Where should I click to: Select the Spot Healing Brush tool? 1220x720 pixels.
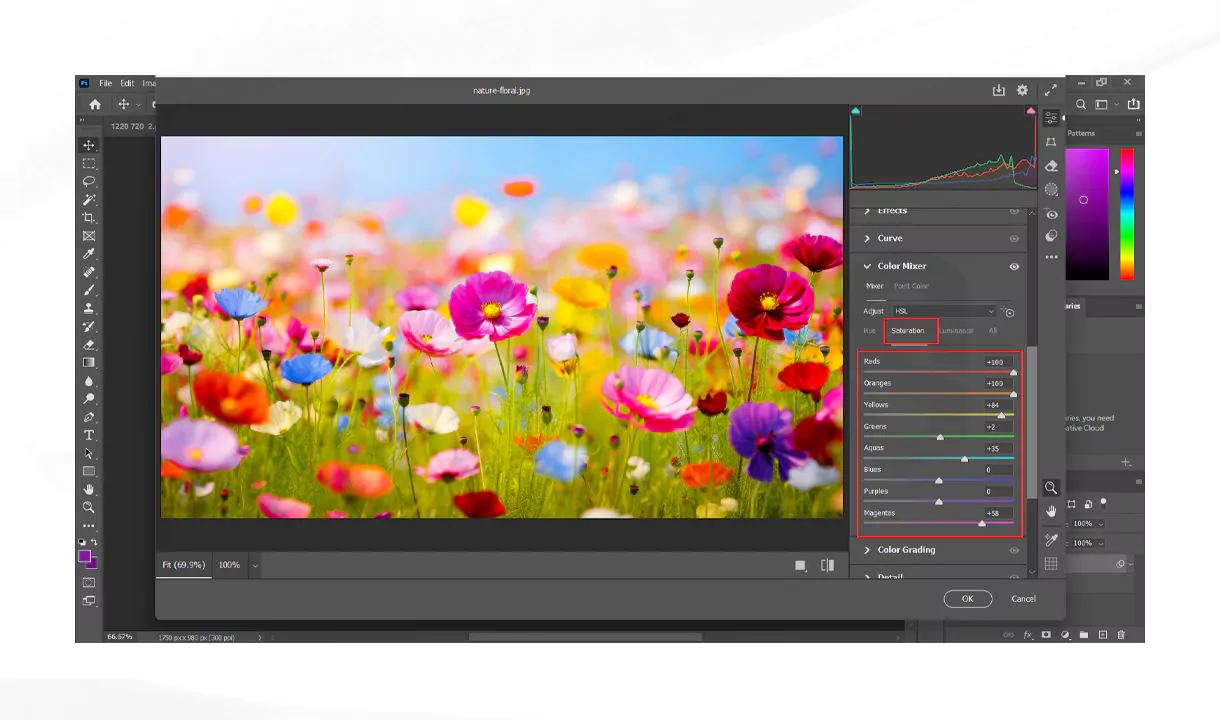click(x=89, y=271)
